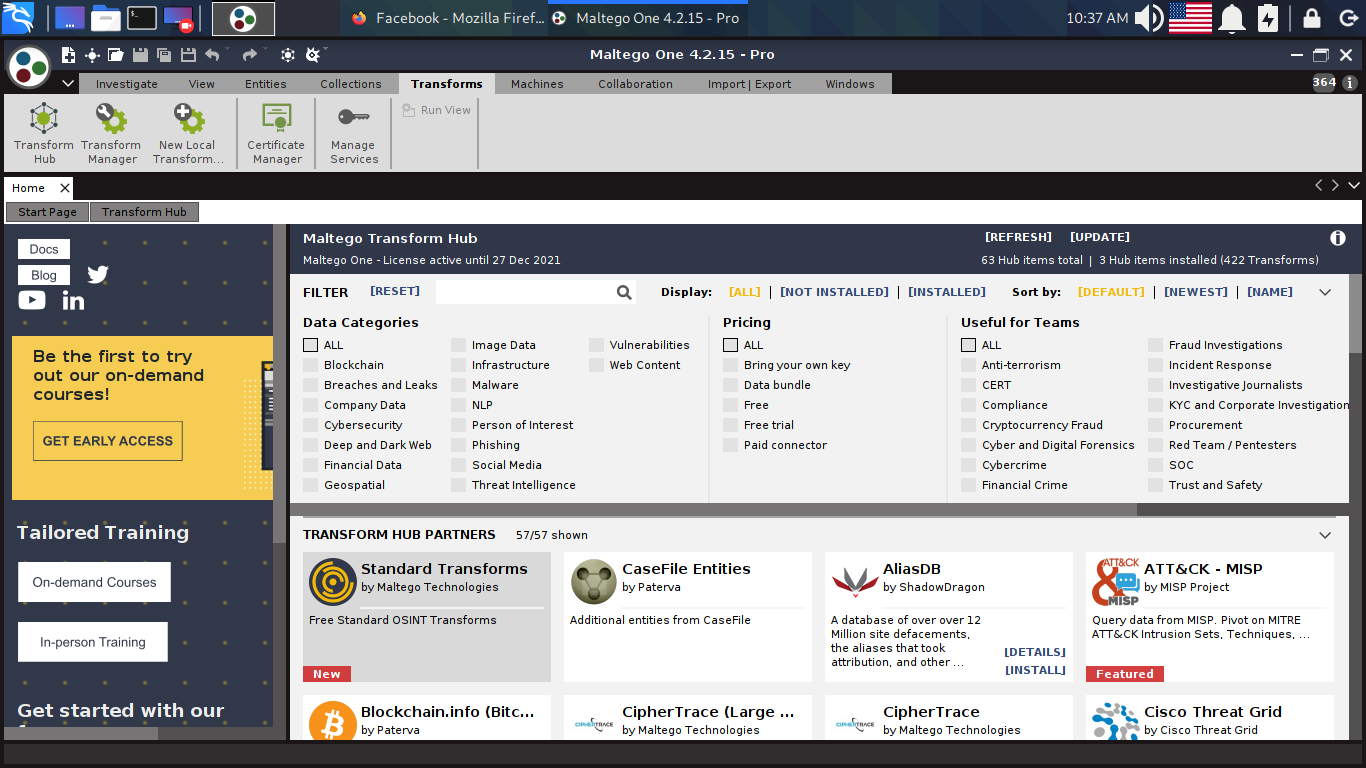The image size is (1366, 768).
Task: Enable the Social Media filter checkbox
Action: 459,465
